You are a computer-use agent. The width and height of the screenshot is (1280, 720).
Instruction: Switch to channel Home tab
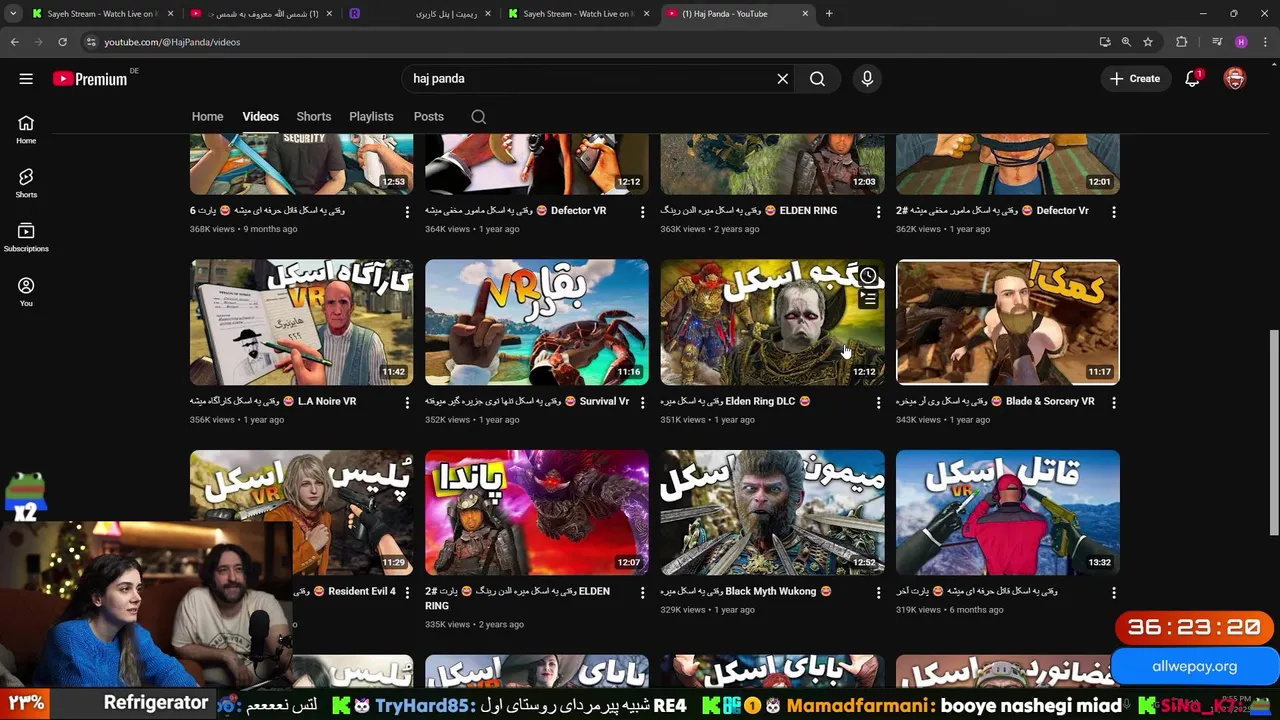(x=207, y=117)
